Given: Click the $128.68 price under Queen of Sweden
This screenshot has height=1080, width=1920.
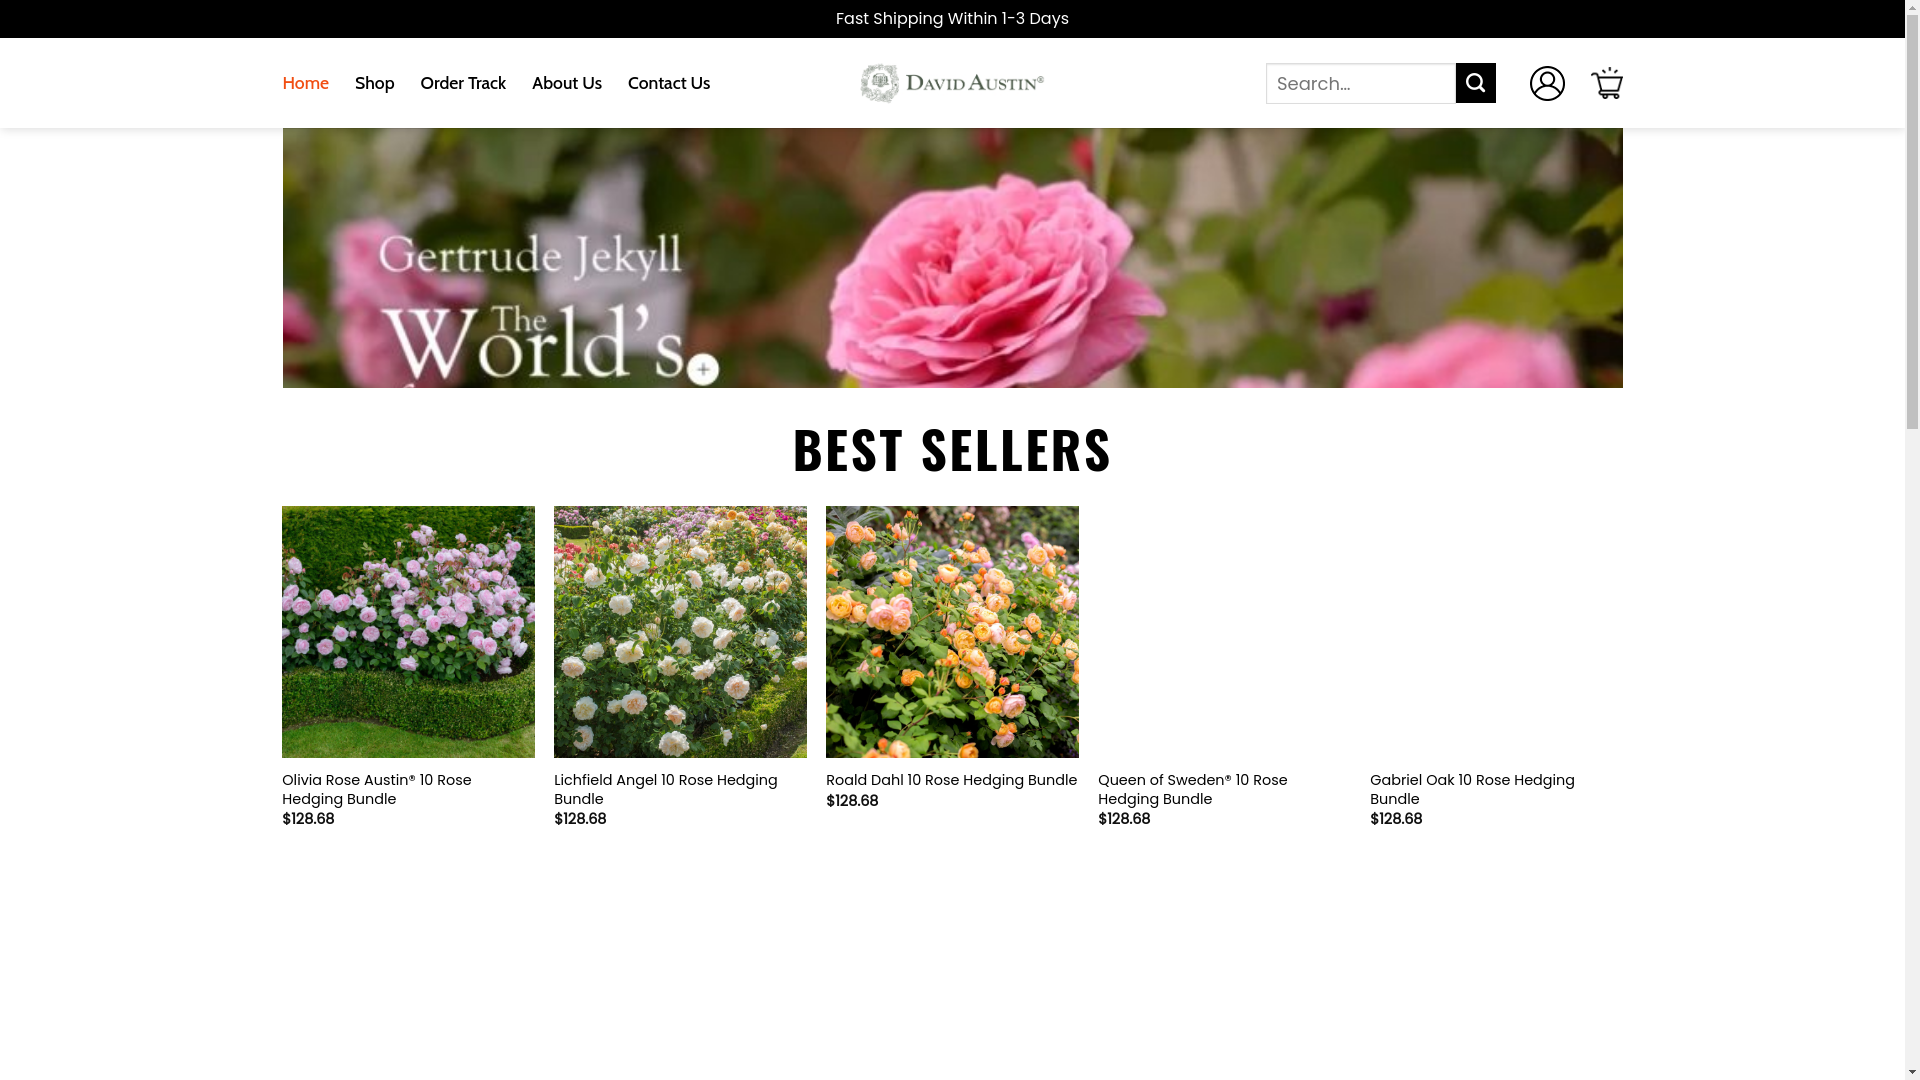Looking at the screenshot, I should pos(1124,819).
